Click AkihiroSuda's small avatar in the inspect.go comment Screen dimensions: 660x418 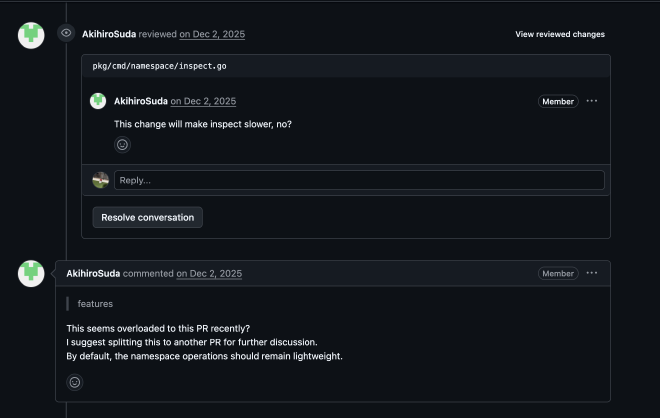pyautogui.click(x=98, y=101)
